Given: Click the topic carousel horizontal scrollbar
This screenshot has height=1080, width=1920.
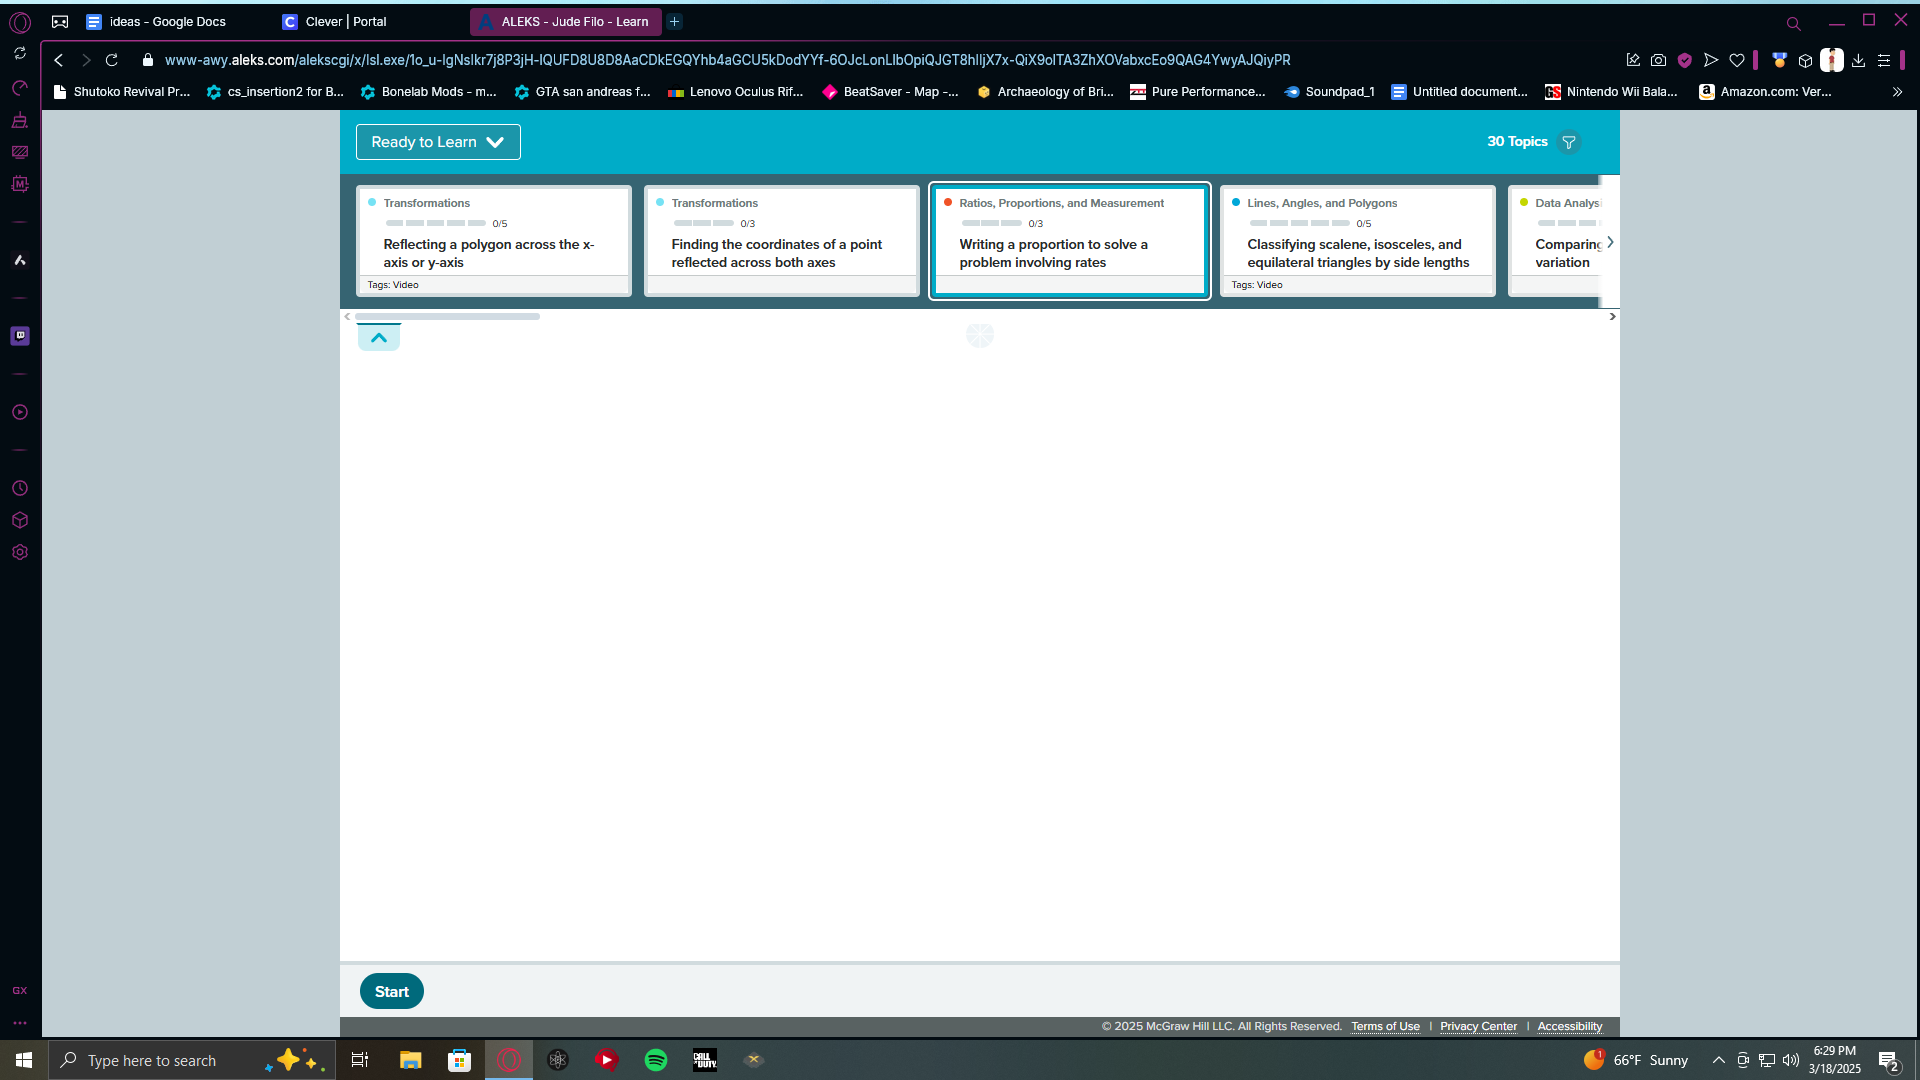Looking at the screenshot, I should click(x=447, y=316).
